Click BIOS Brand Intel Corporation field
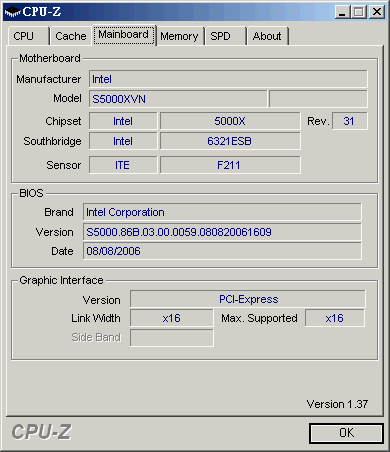This screenshot has width=390, height=452. 222,212
